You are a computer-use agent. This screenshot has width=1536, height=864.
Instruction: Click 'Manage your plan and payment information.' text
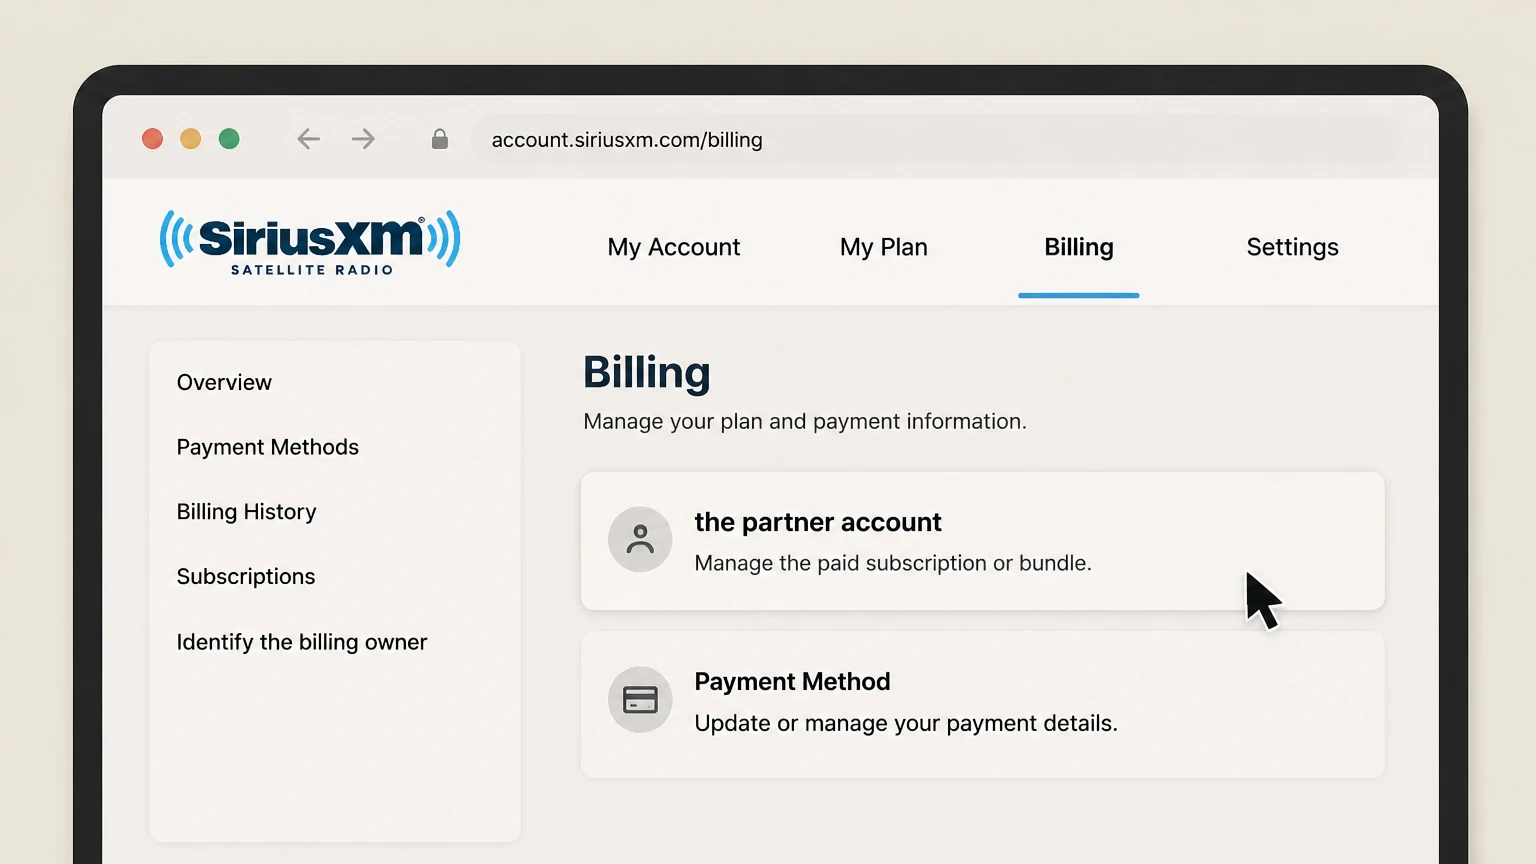click(805, 421)
